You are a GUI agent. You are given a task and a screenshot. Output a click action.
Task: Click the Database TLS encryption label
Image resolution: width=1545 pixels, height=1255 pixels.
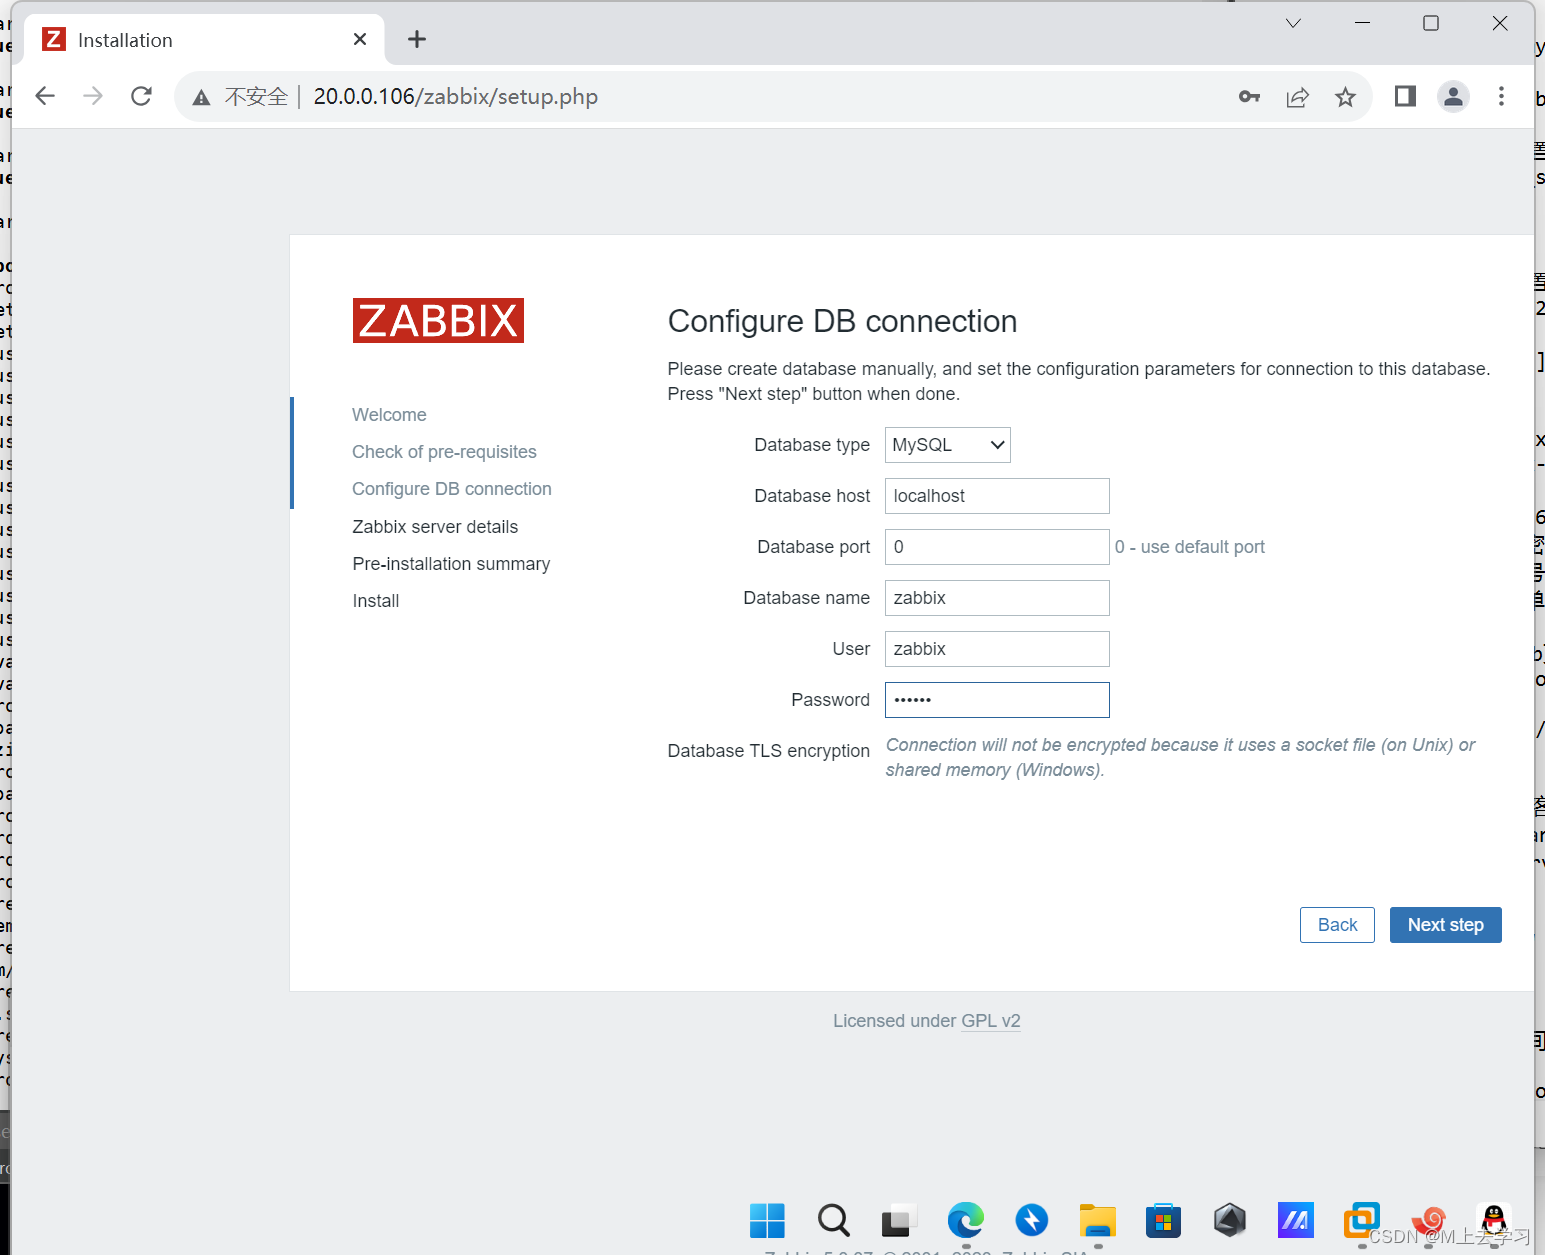click(768, 751)
